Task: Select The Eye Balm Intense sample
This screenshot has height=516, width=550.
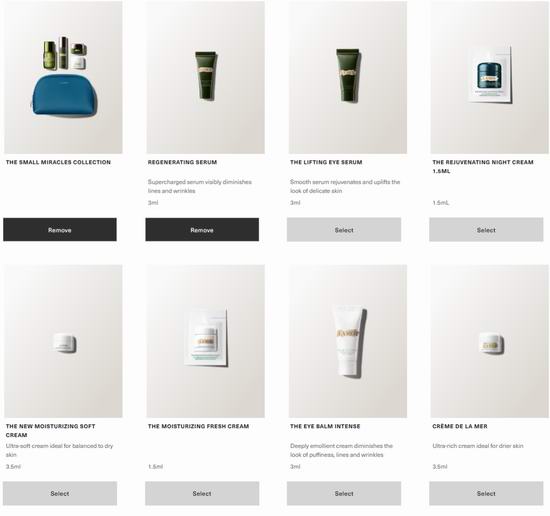Action: (x=344, y=493)
